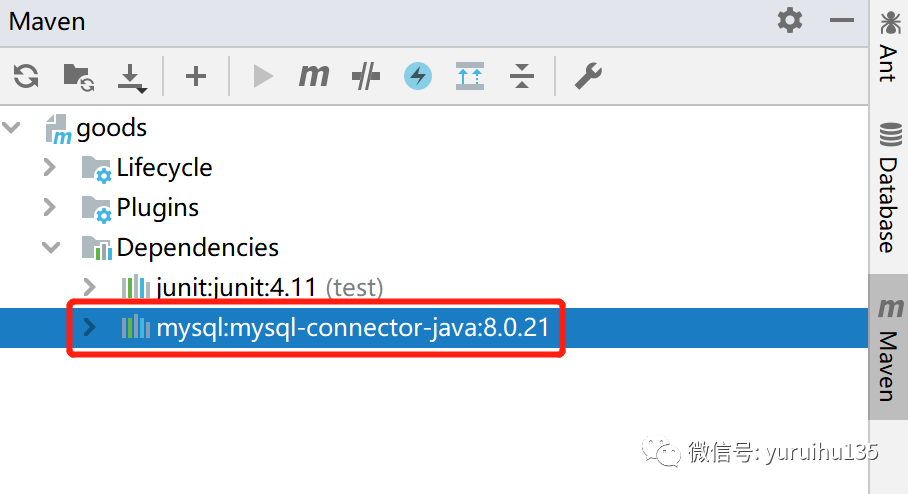Execute Maven goal 'm' icon
This screenshot has height=494, width=908.
point(314,76)
